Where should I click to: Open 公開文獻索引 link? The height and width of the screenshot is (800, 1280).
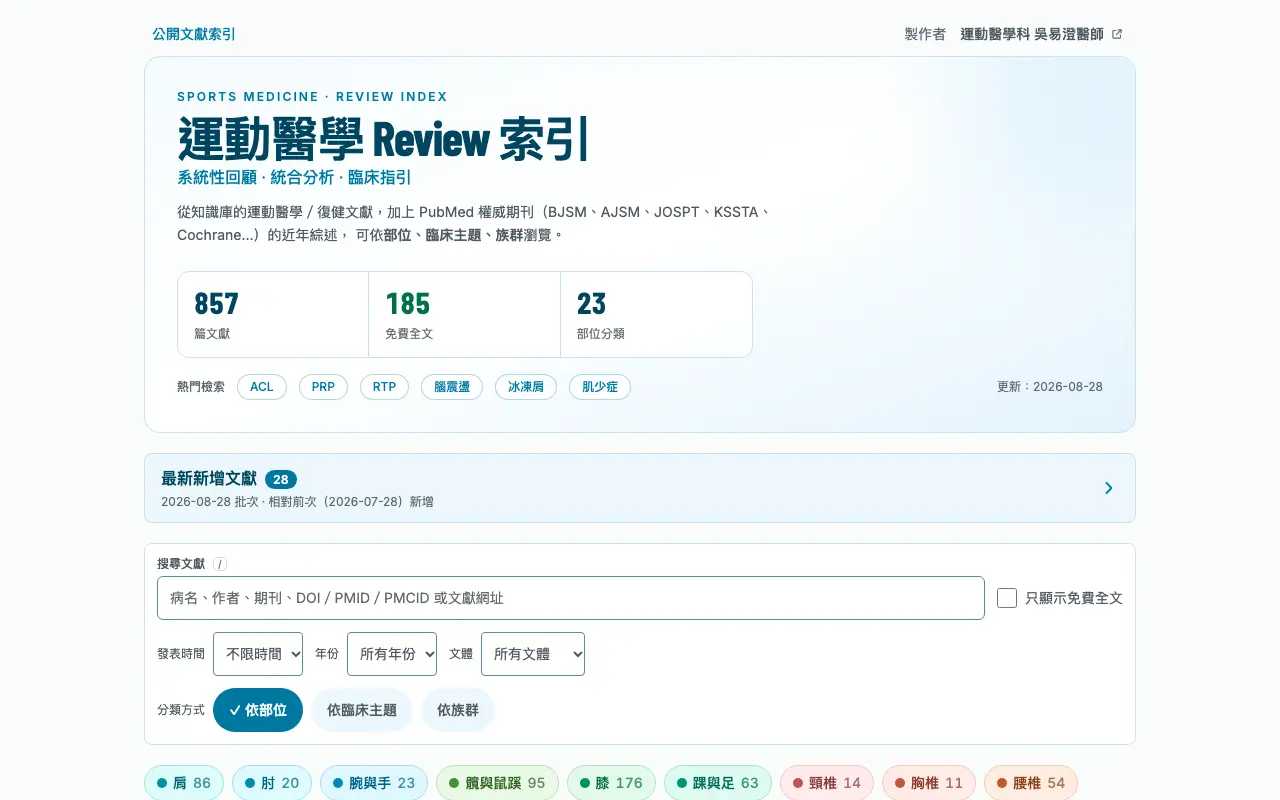click(194, 34)
